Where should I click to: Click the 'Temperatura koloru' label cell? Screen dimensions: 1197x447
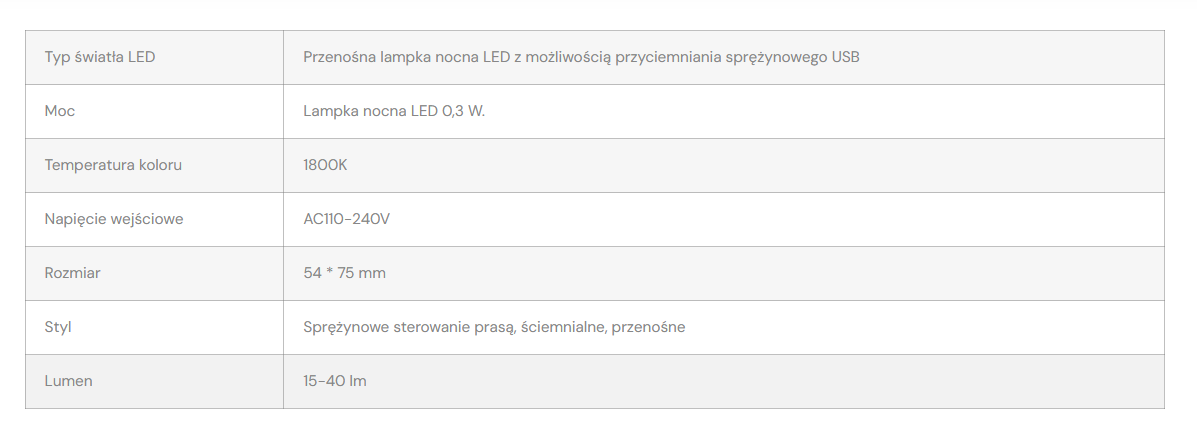click(x=113, y=165)
